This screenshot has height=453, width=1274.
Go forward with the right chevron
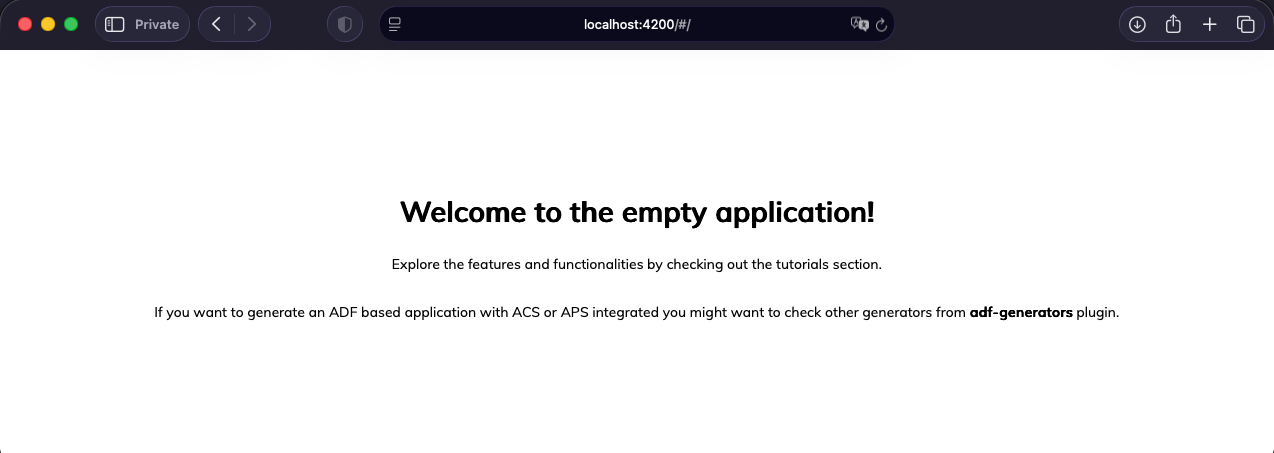252,24
